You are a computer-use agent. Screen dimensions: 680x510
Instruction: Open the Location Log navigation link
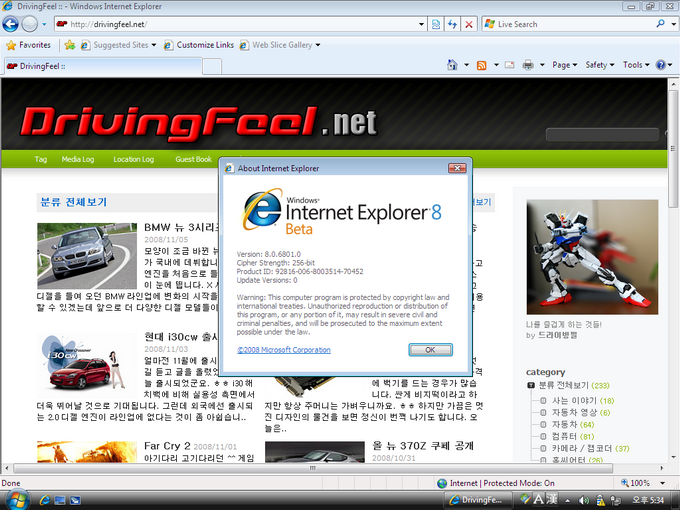point(134,159)
